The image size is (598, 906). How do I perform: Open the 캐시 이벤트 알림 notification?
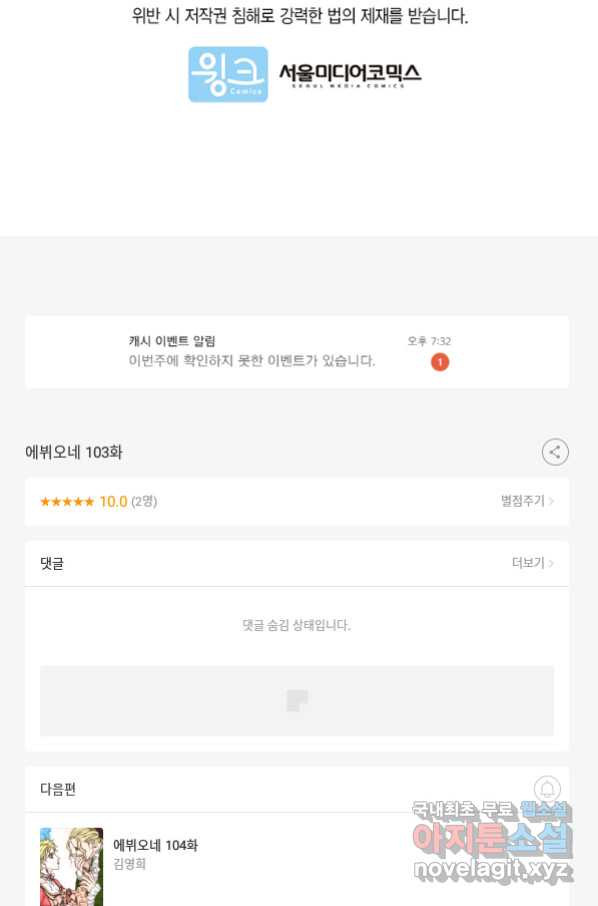click(x=297, y=352)
